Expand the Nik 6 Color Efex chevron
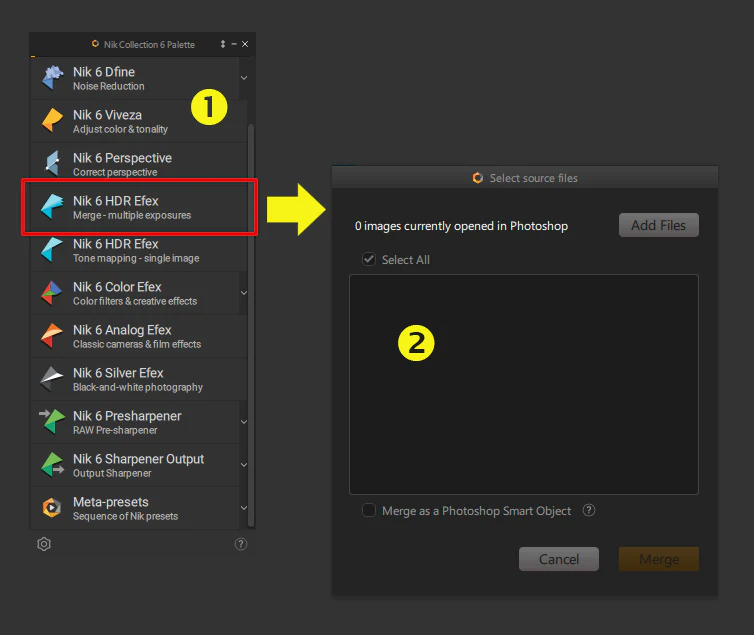 (244, 293)
